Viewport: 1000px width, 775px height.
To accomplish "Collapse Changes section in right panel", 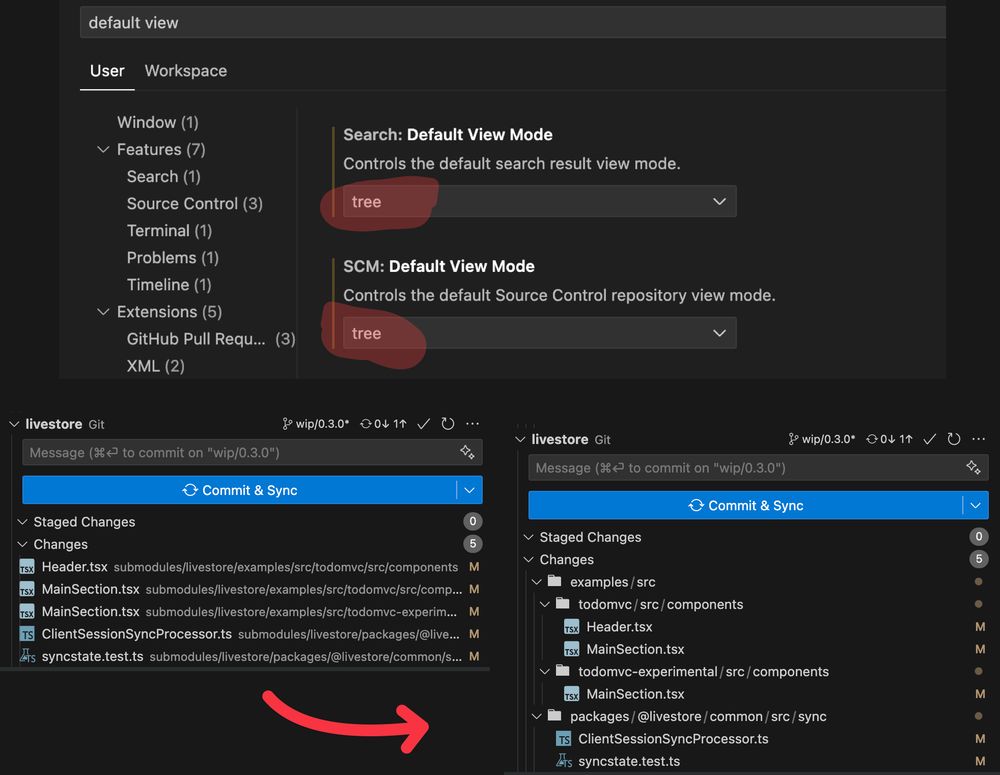I will pyautogui.click(x=529, y=559).
